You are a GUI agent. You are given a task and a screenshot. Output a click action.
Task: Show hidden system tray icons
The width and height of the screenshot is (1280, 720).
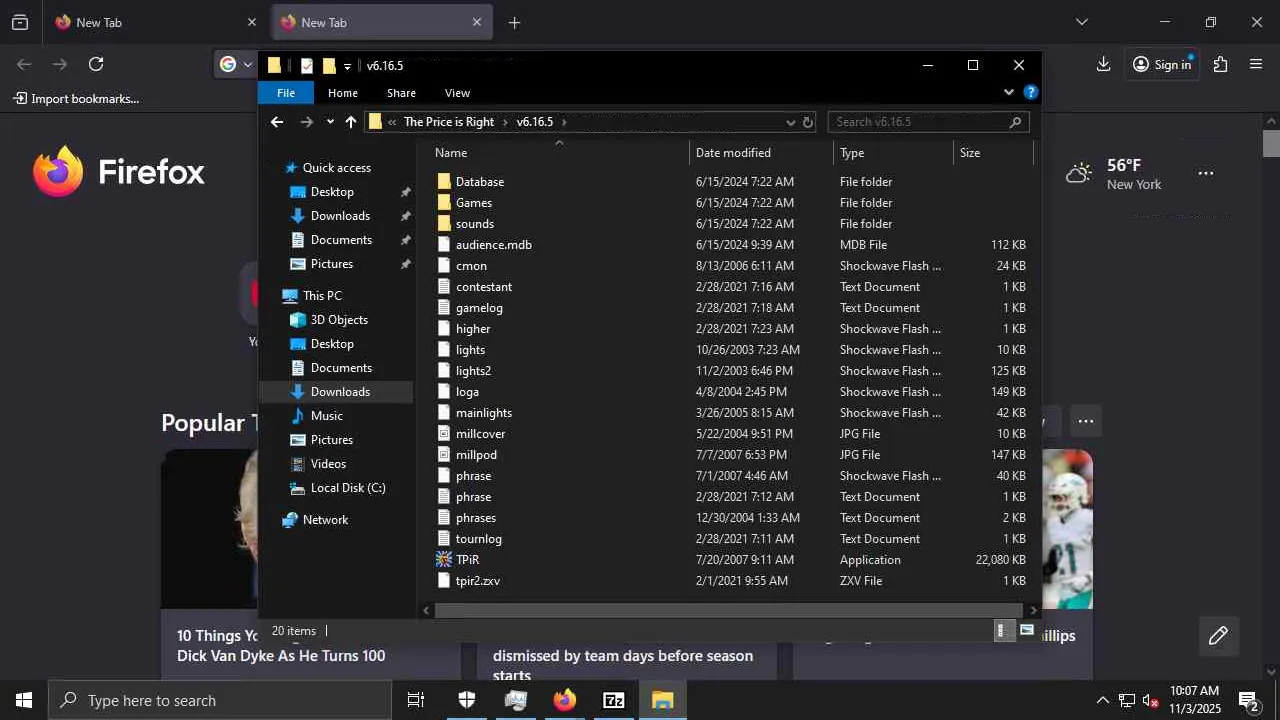click(1102, 701)
